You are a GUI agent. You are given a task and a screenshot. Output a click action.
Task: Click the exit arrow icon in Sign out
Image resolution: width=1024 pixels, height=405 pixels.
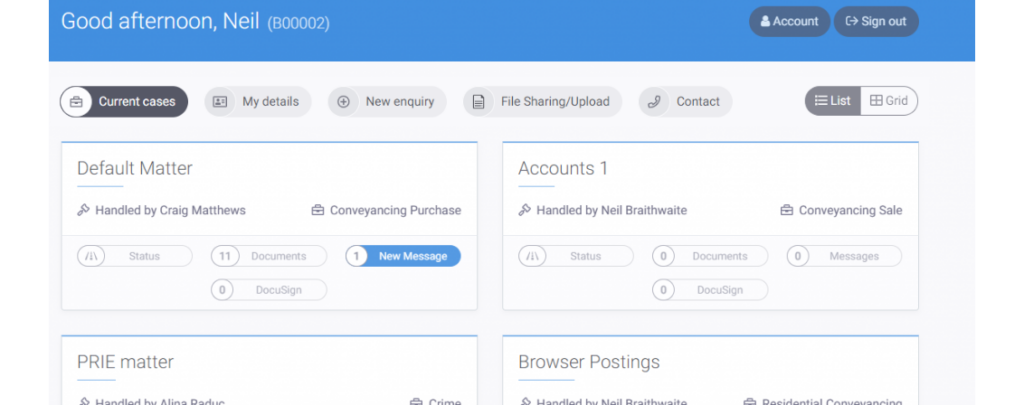852,22
